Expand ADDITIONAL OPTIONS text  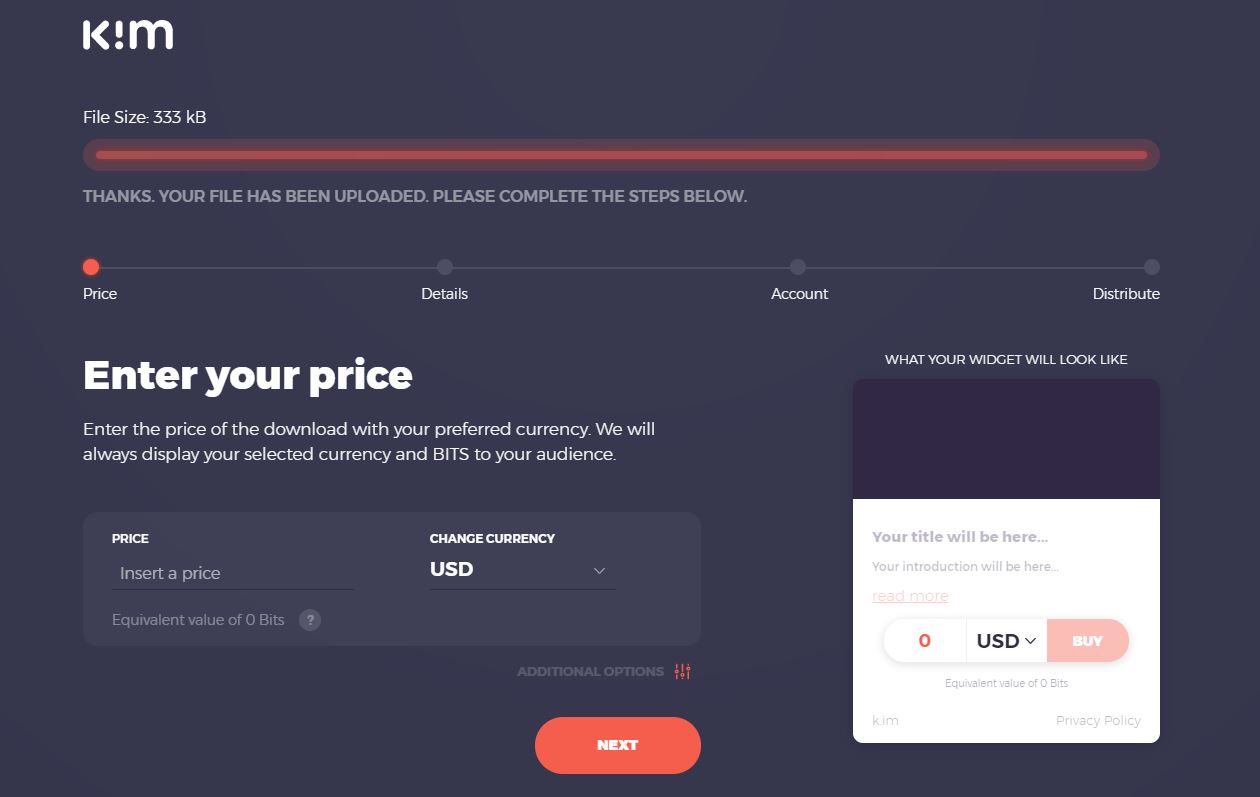tap(590, 671)
